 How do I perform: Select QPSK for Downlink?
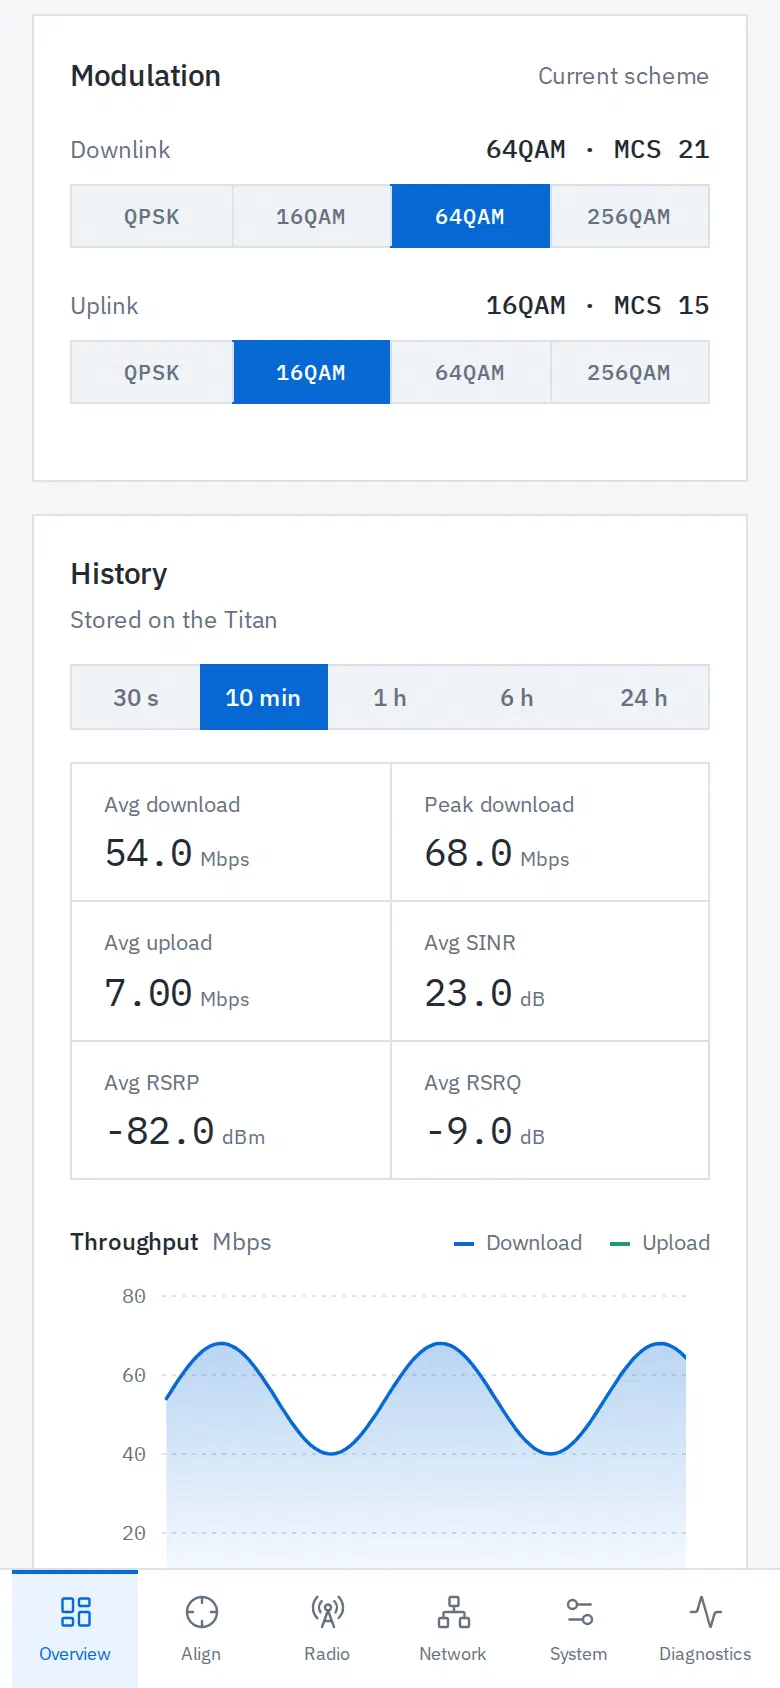(152, 216)
